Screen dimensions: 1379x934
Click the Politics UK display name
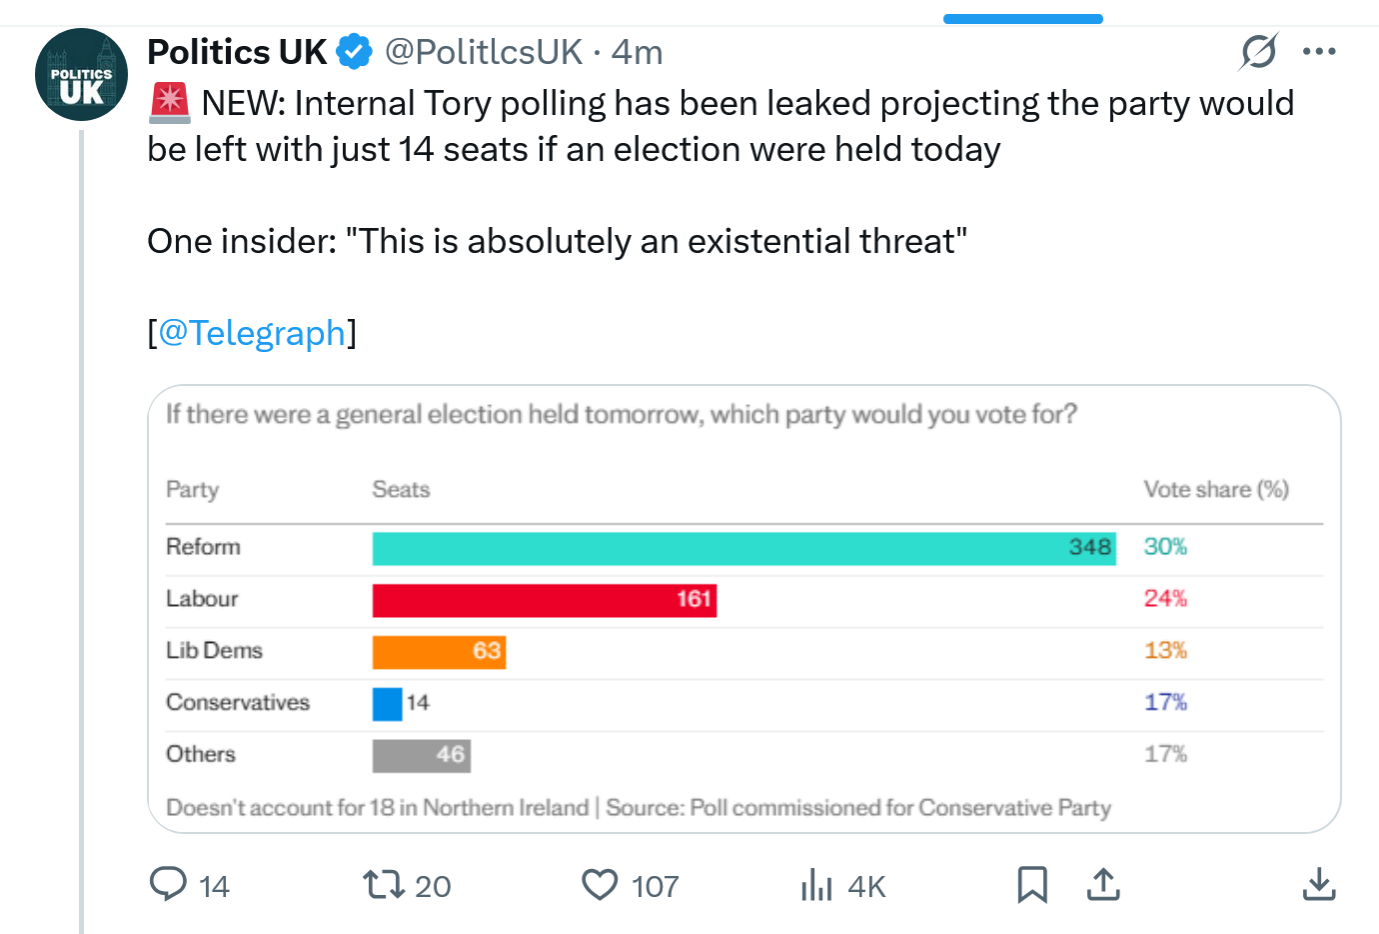pos(237,51)
